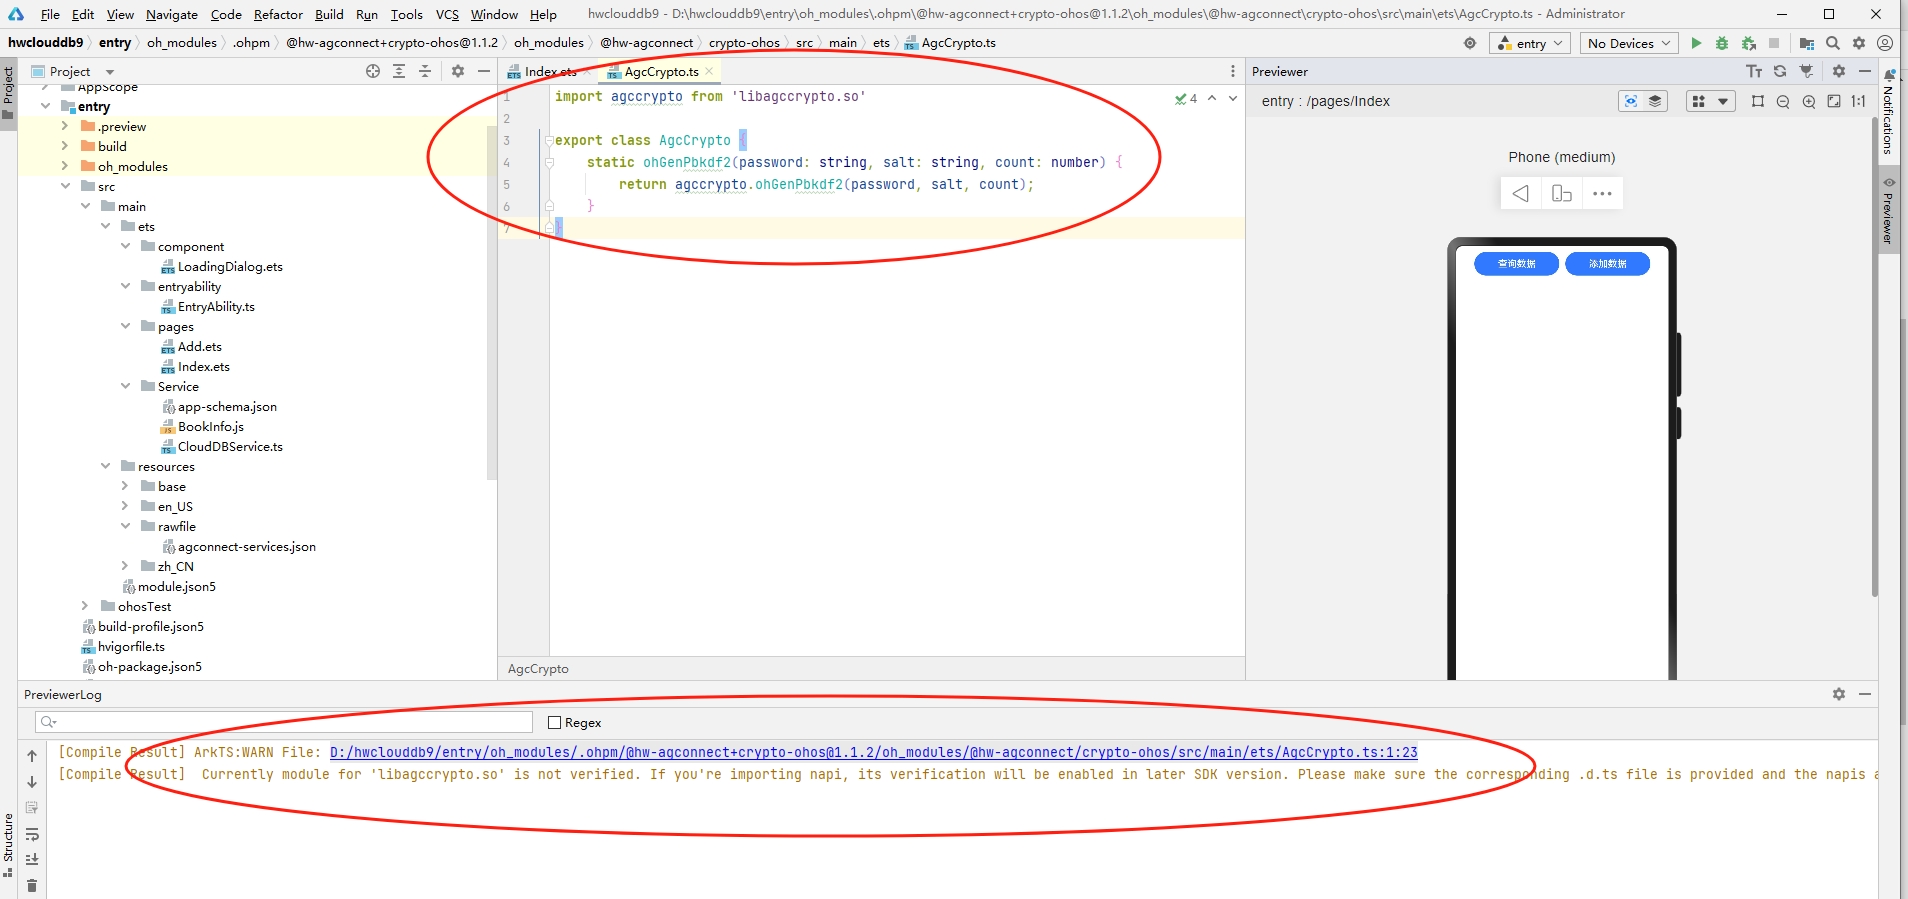Hide the Project tool window
Viewport: 1908px width, 899px height.
pos(484,71)
